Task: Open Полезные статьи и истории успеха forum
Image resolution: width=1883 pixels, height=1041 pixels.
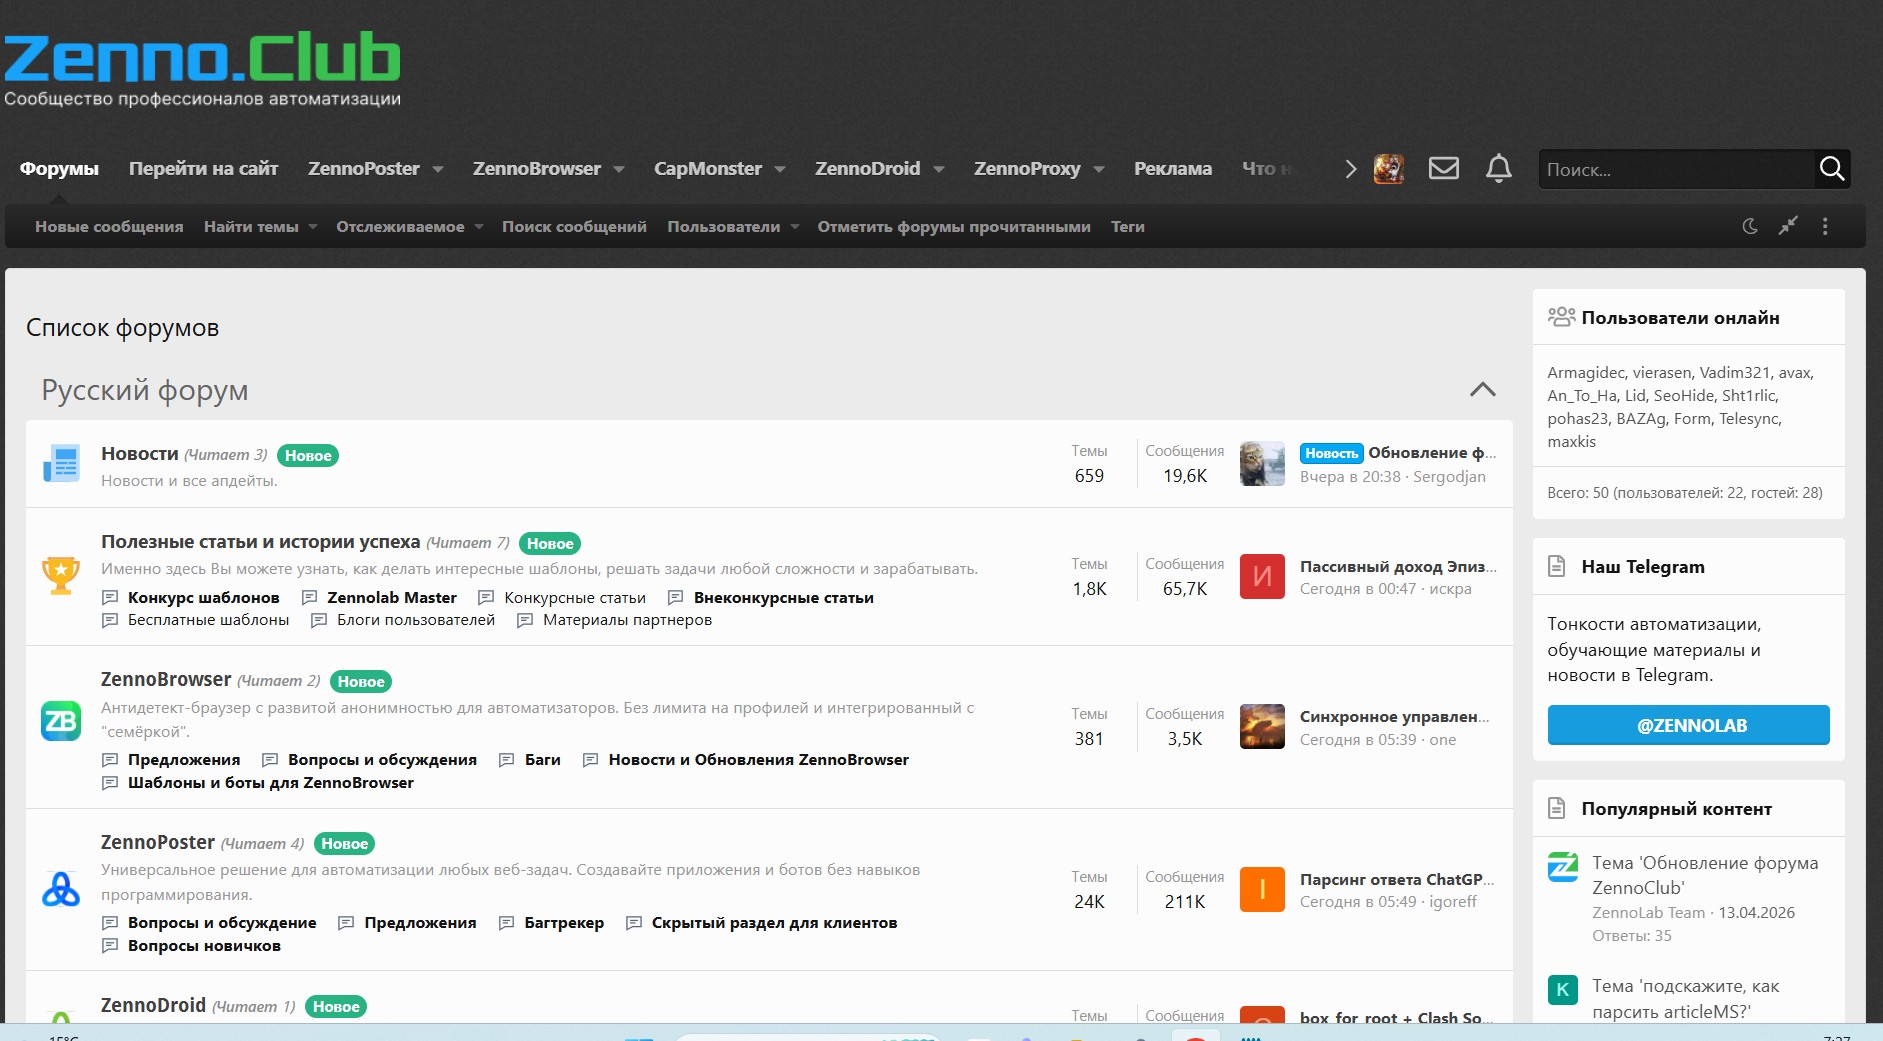Action: tap(260, 542)
